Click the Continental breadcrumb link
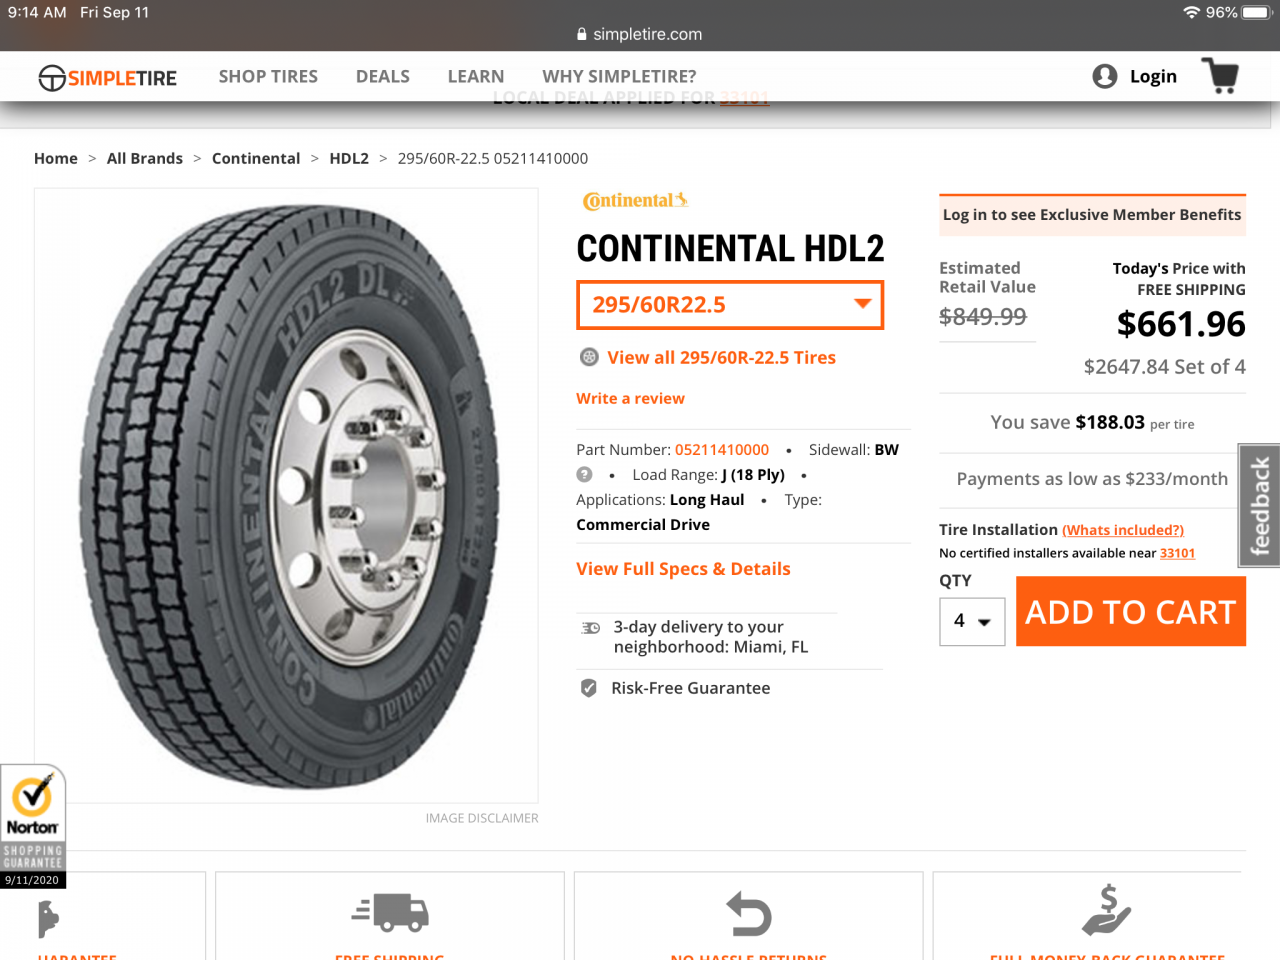 click(x=256, y=158)
